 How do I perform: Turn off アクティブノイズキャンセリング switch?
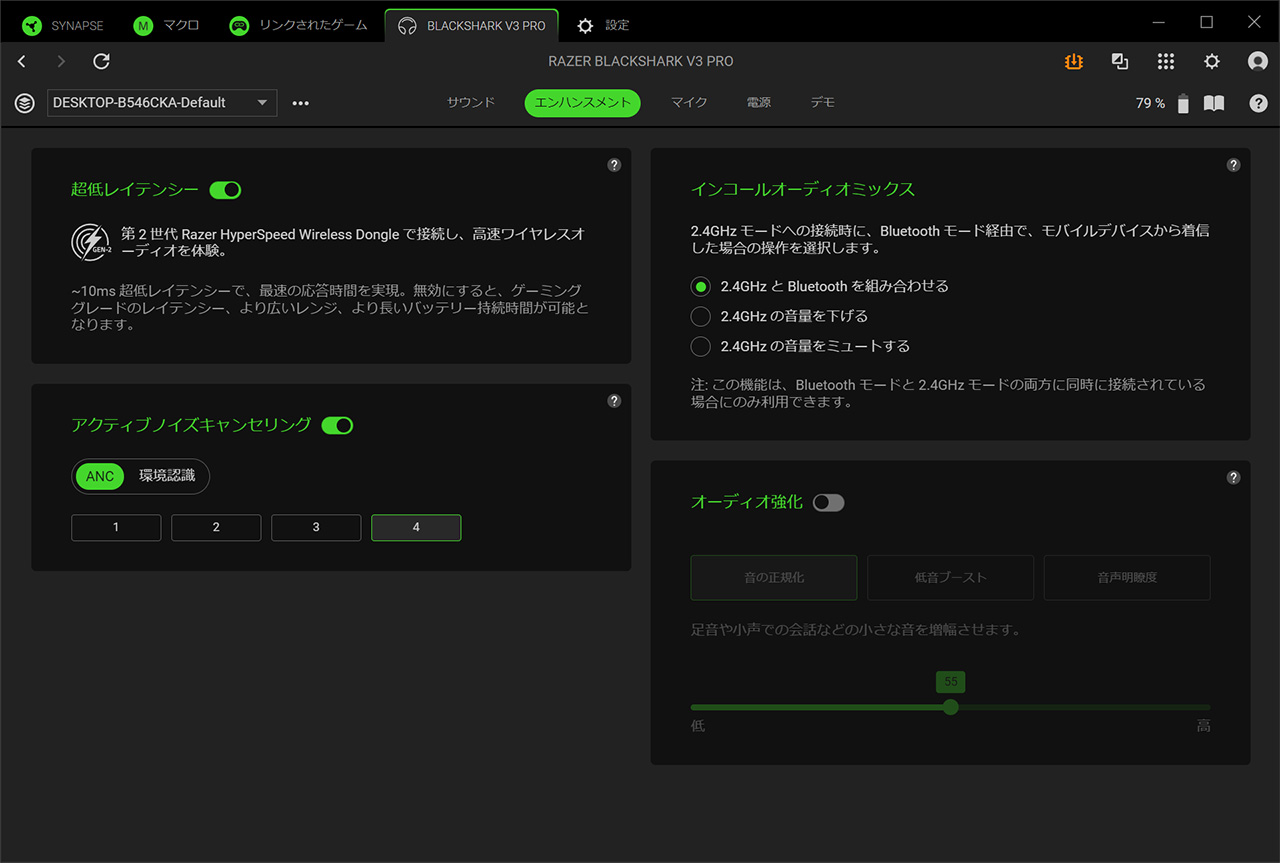click(x=337, y=426)
